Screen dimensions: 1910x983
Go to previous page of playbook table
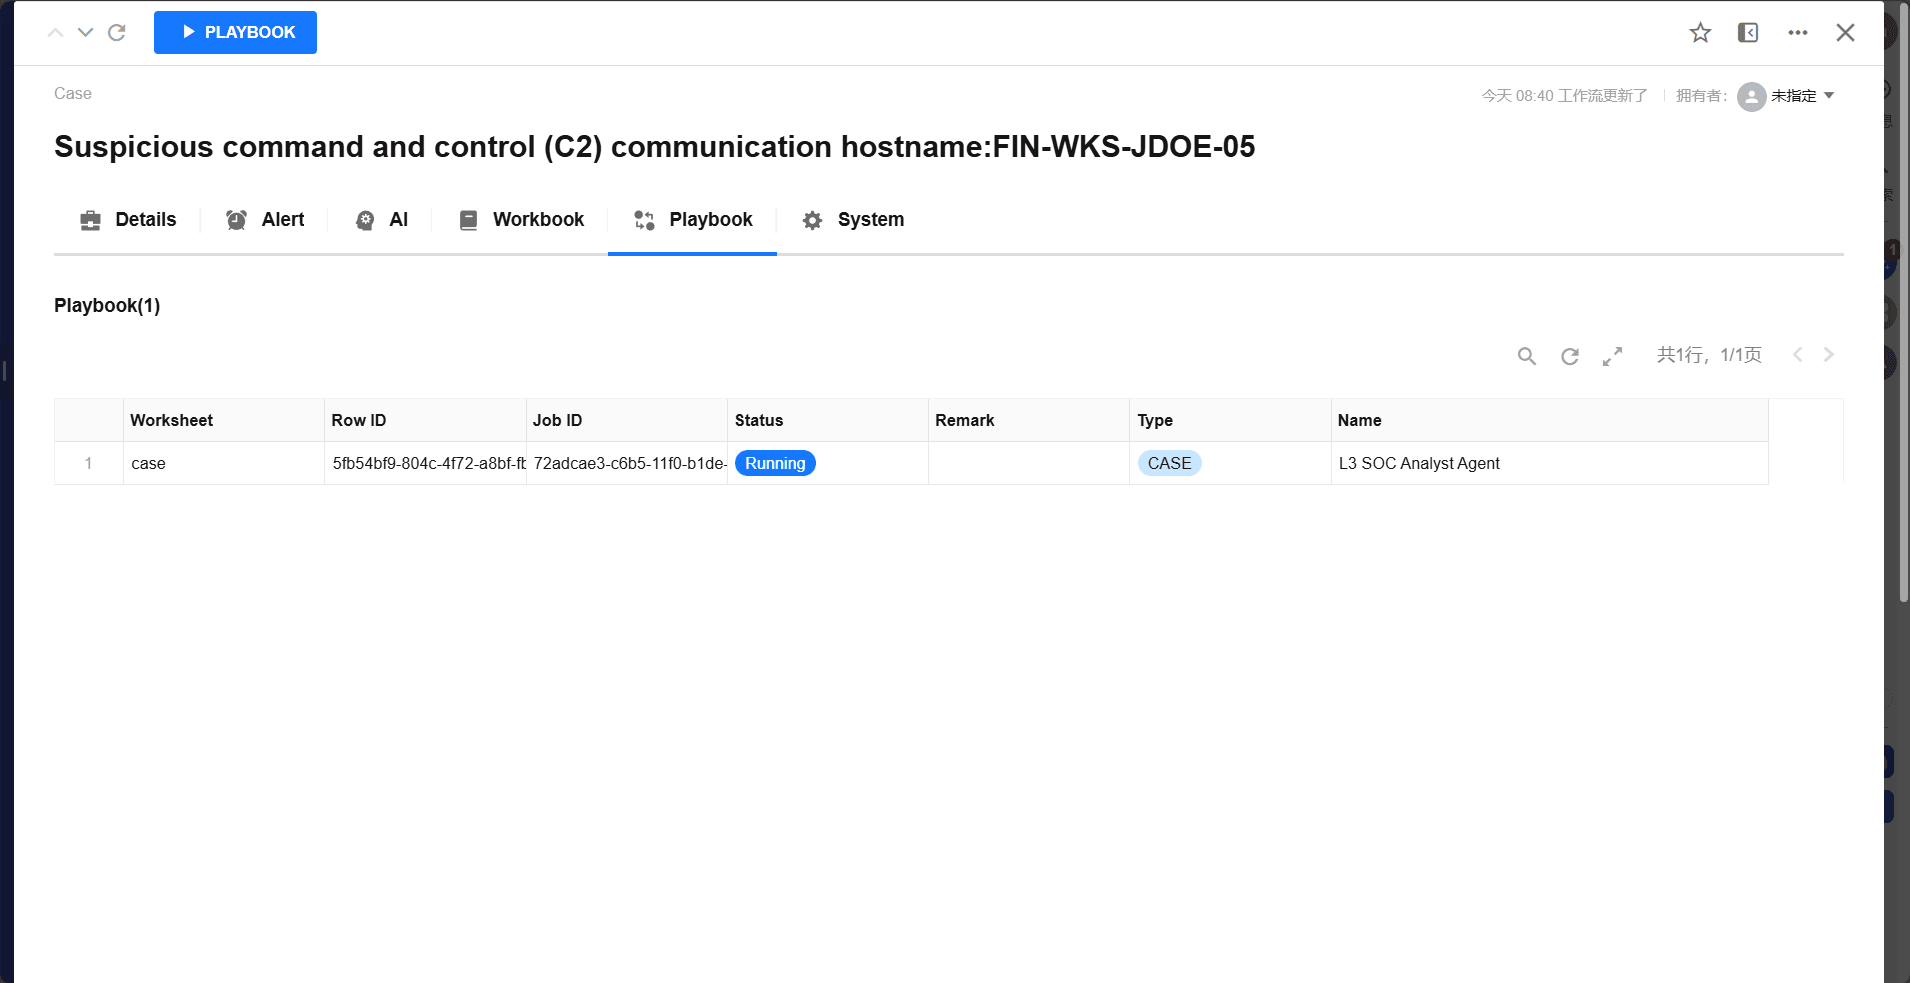(1798, 355)
